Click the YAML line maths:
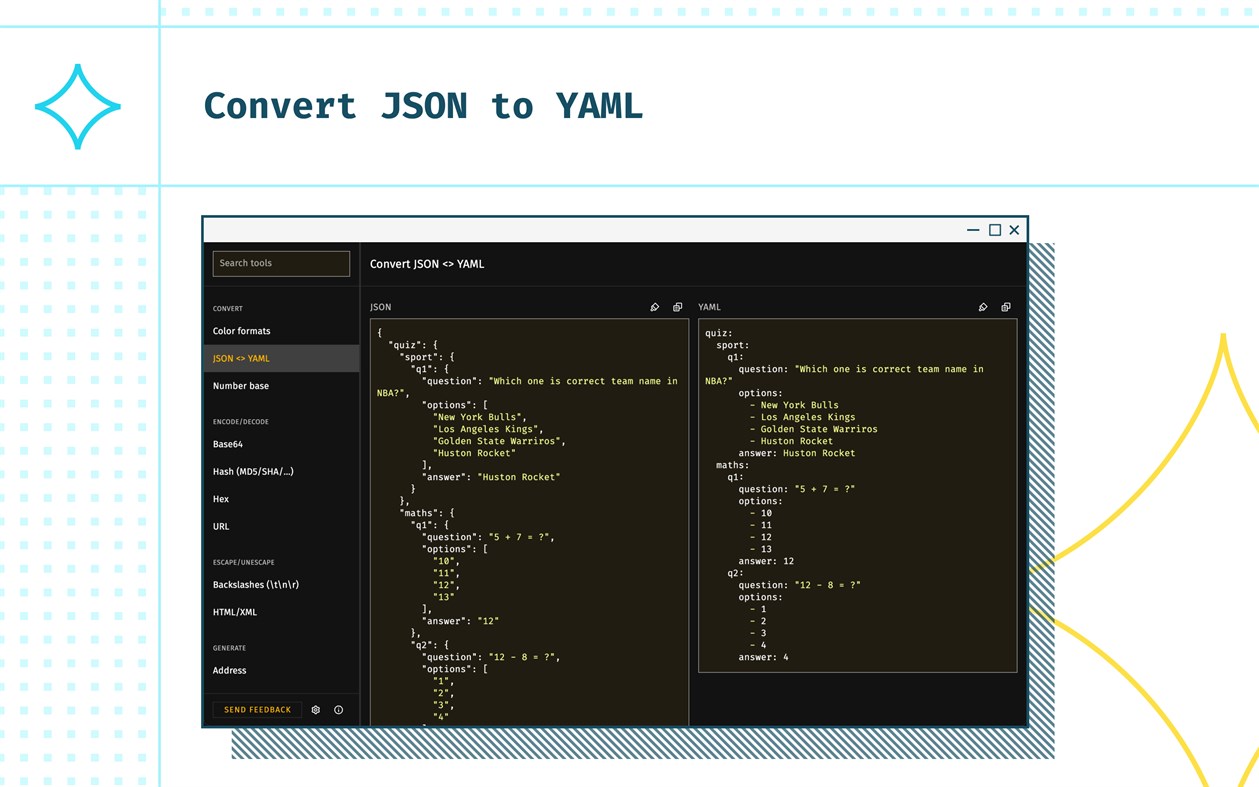Screen dimensions: 1259x787 point(733,465)
